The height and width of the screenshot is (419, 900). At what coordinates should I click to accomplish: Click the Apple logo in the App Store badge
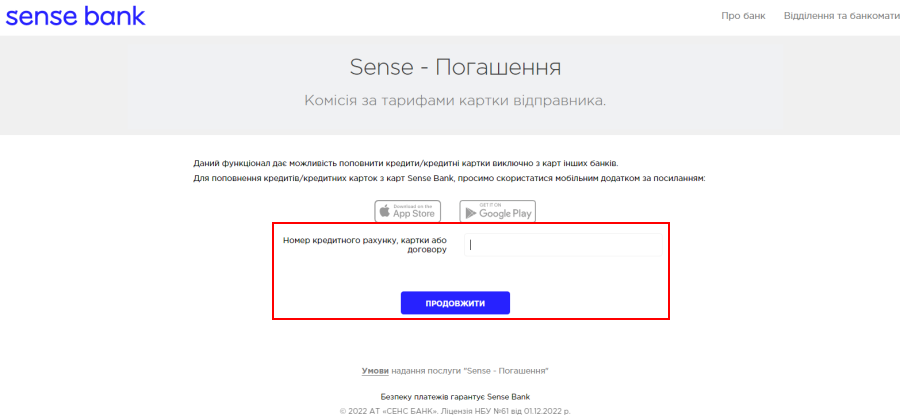pyautogui.click(x=385, y=211)
